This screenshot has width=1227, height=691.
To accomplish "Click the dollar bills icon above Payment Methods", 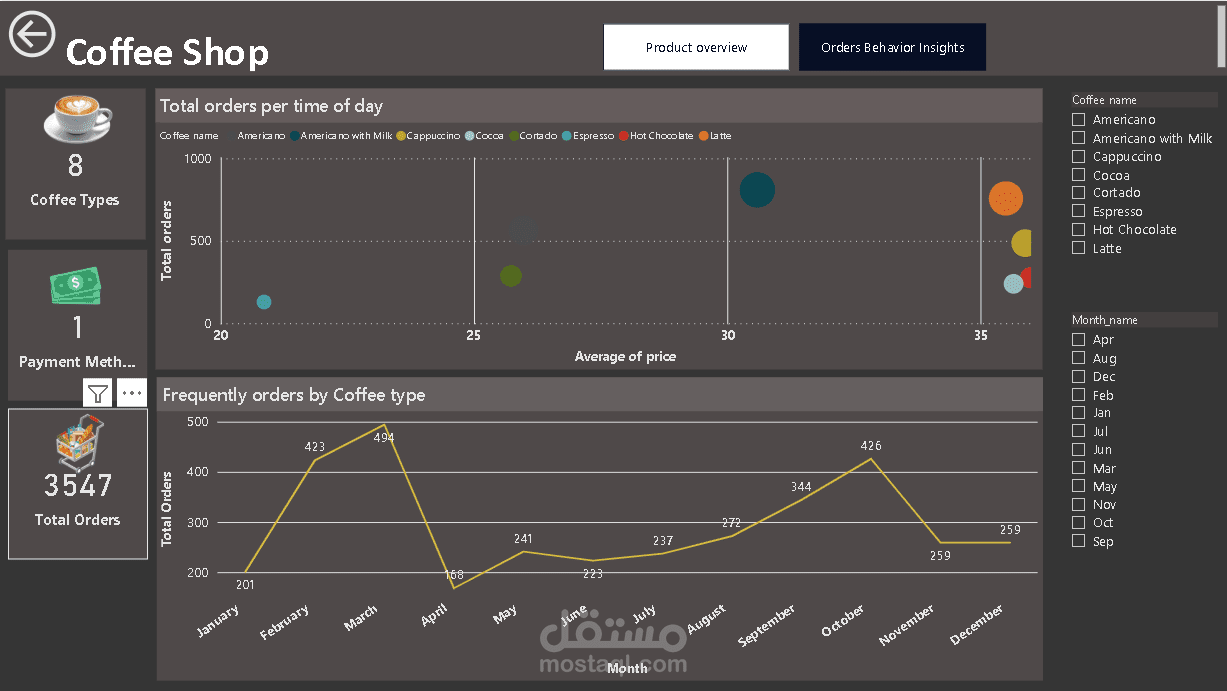I will (75, 287).
